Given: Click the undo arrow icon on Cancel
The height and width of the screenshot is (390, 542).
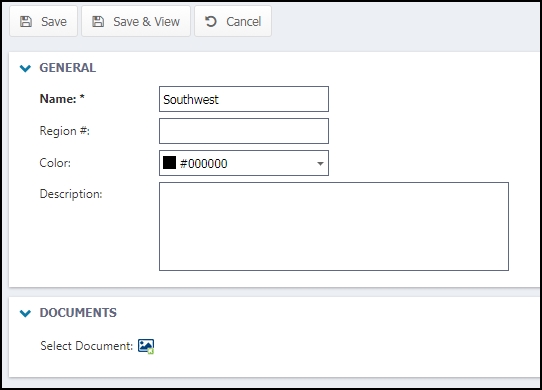Looking at the screenshot, I should click(211, 21).
